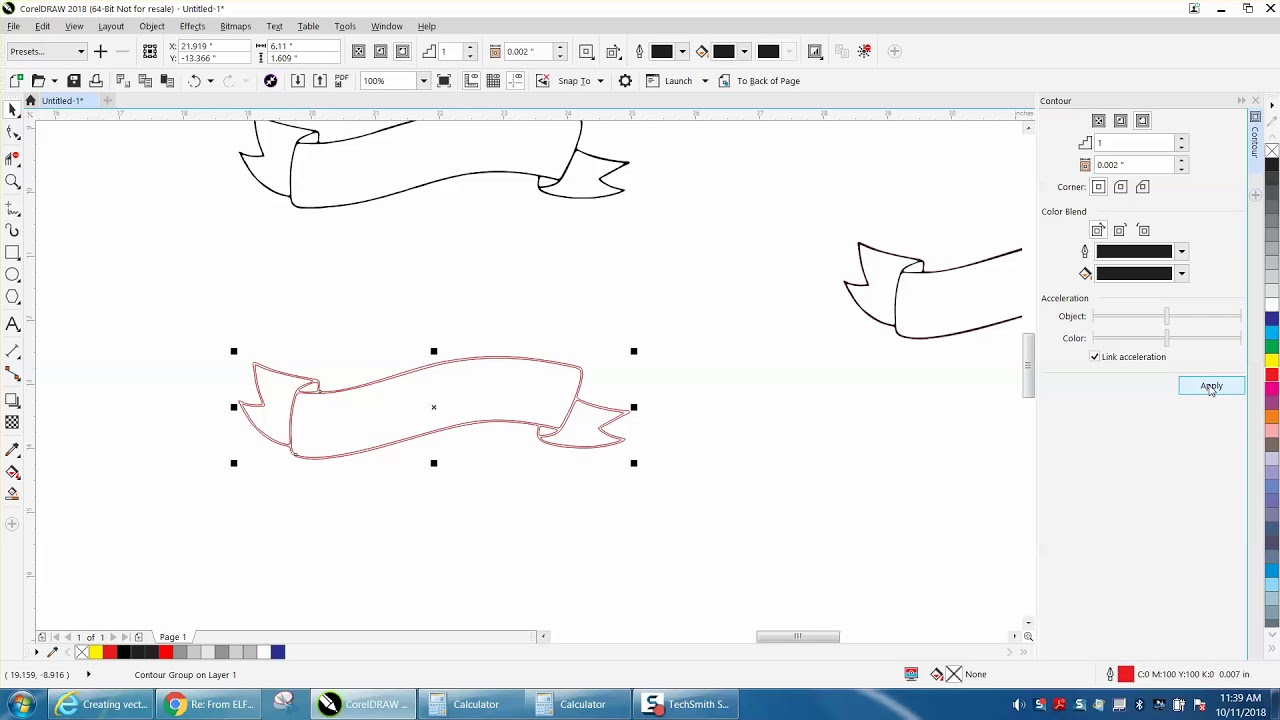Click the yellow swatch in right palette
Image resolution: width=1280 pixels, height=720 pixels.
(x=1272, y=361)
